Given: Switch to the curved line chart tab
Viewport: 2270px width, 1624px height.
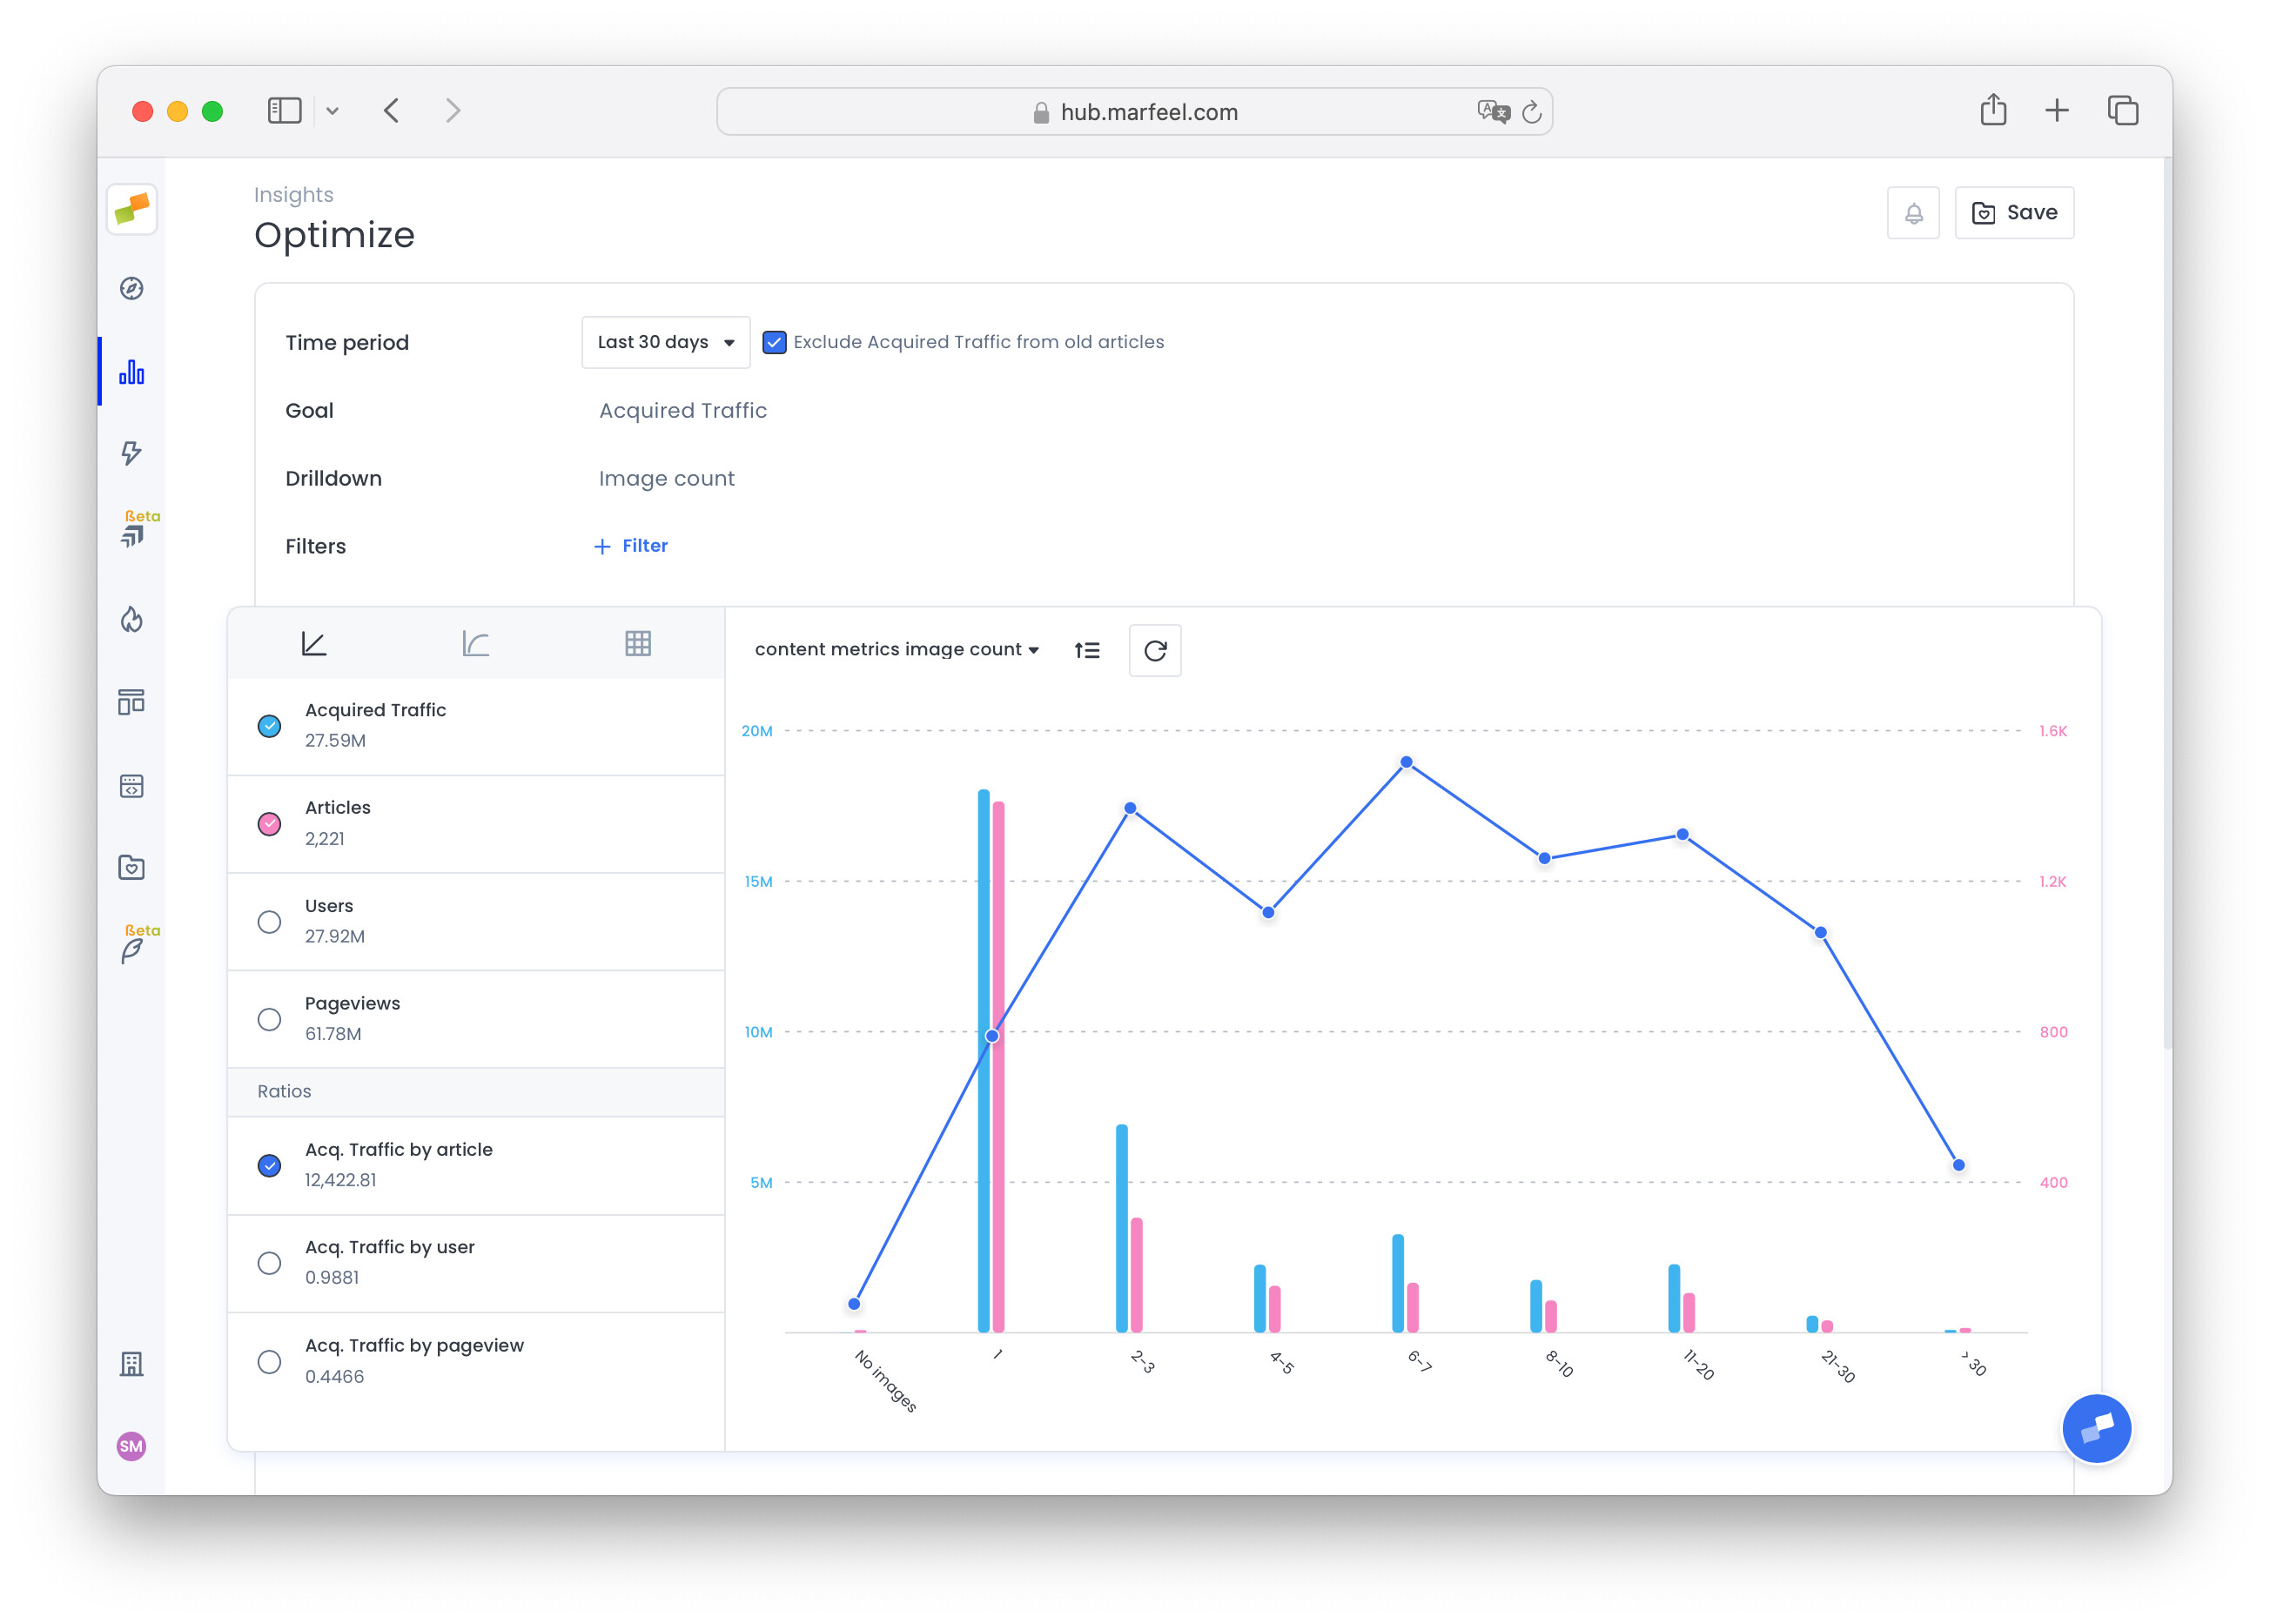Looking at the screenshot, I should pyautogui.click(x=476, y=644).
